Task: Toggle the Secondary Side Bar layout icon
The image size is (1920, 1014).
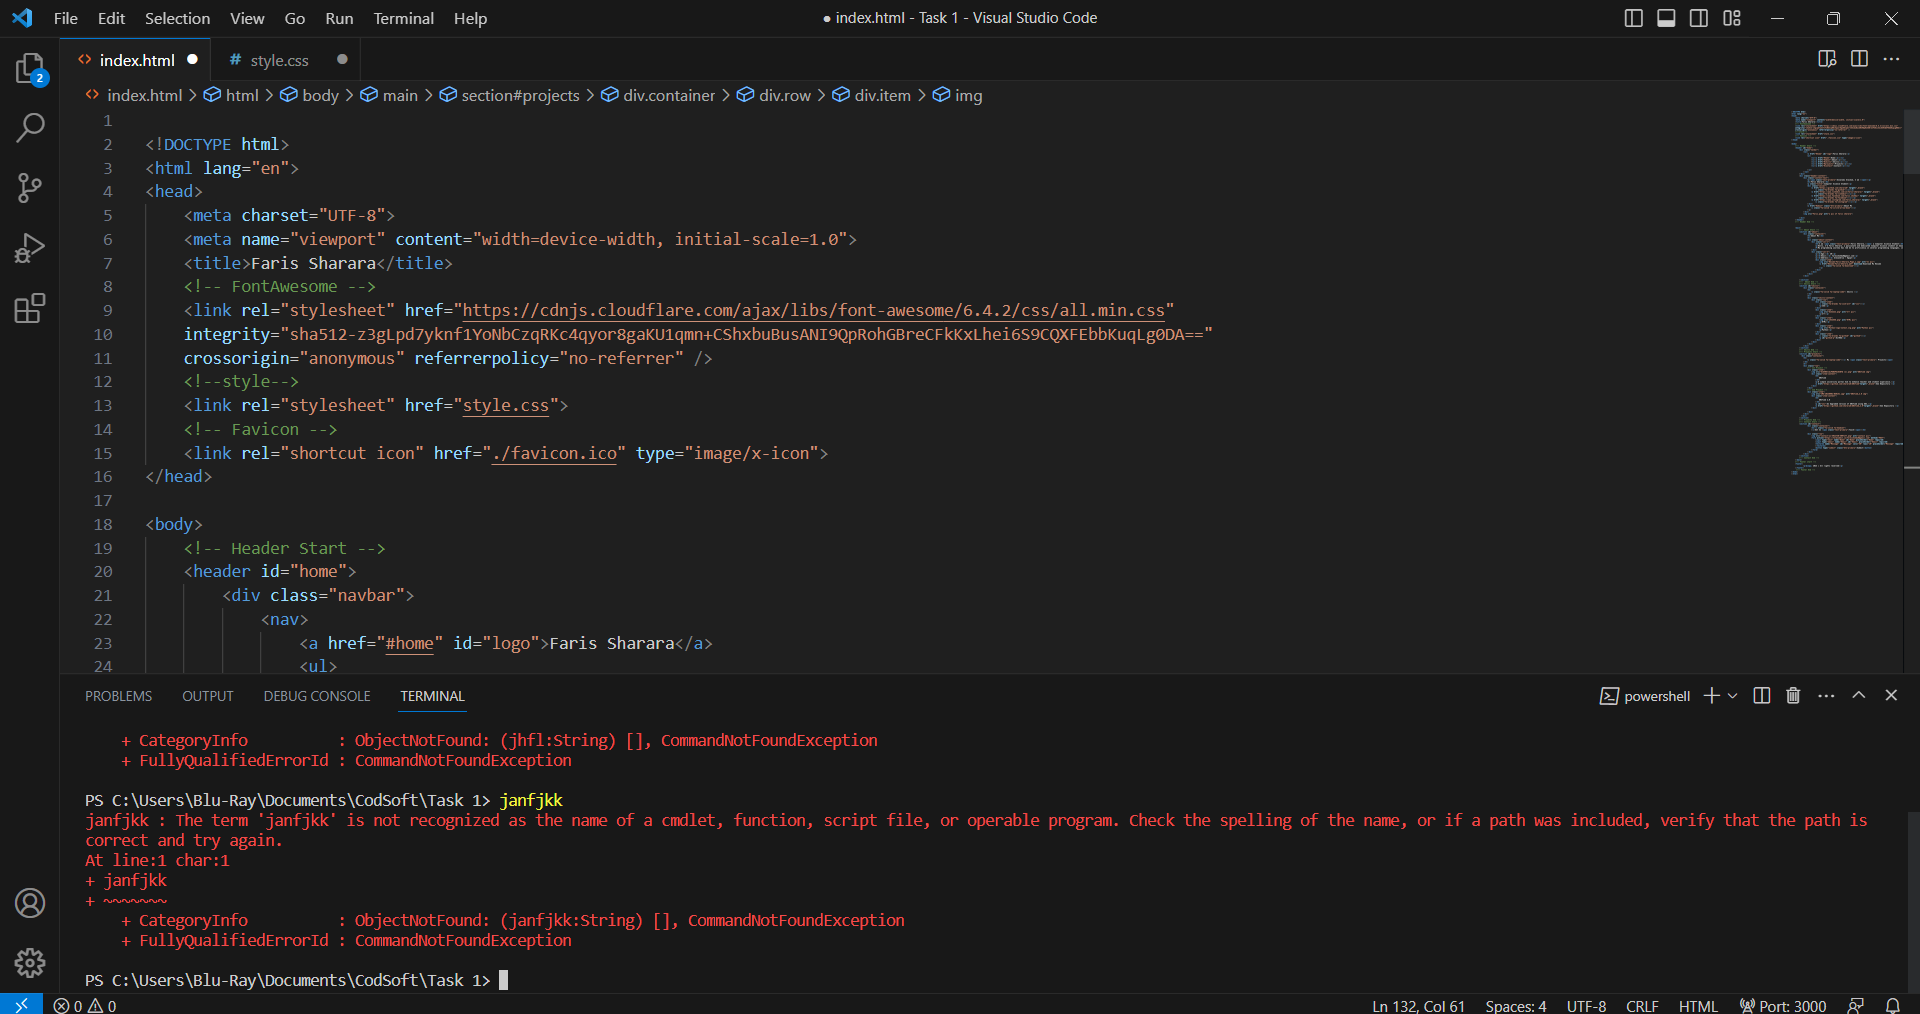Action: [x=1699, y=18]
